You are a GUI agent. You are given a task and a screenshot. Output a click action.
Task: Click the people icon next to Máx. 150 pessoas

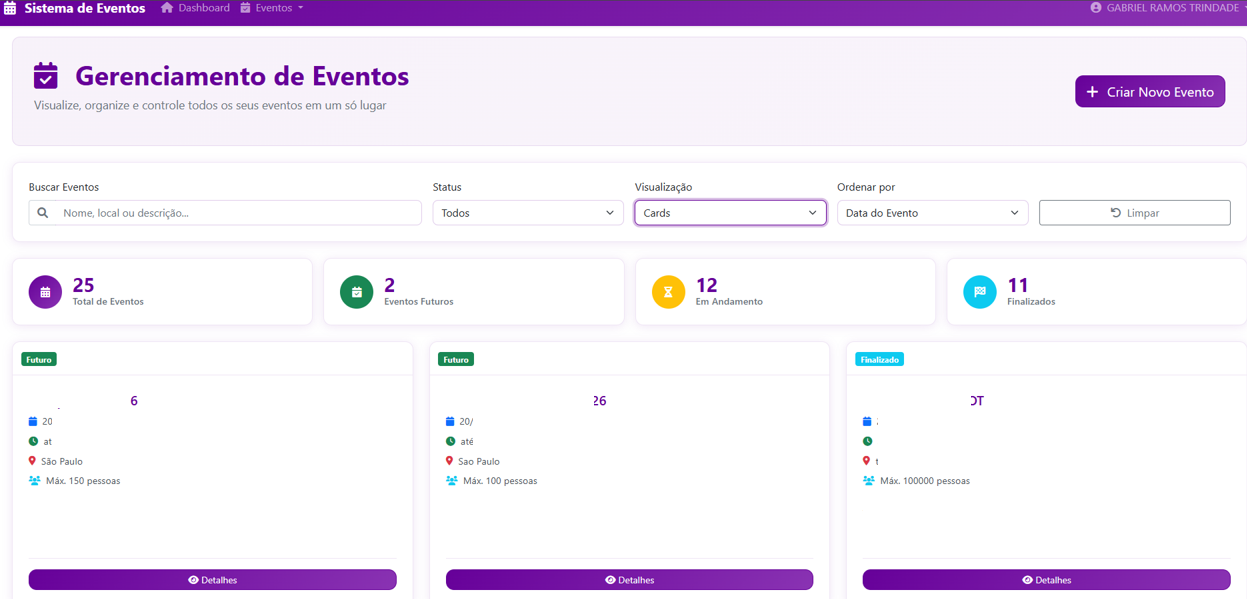[33, 480]
